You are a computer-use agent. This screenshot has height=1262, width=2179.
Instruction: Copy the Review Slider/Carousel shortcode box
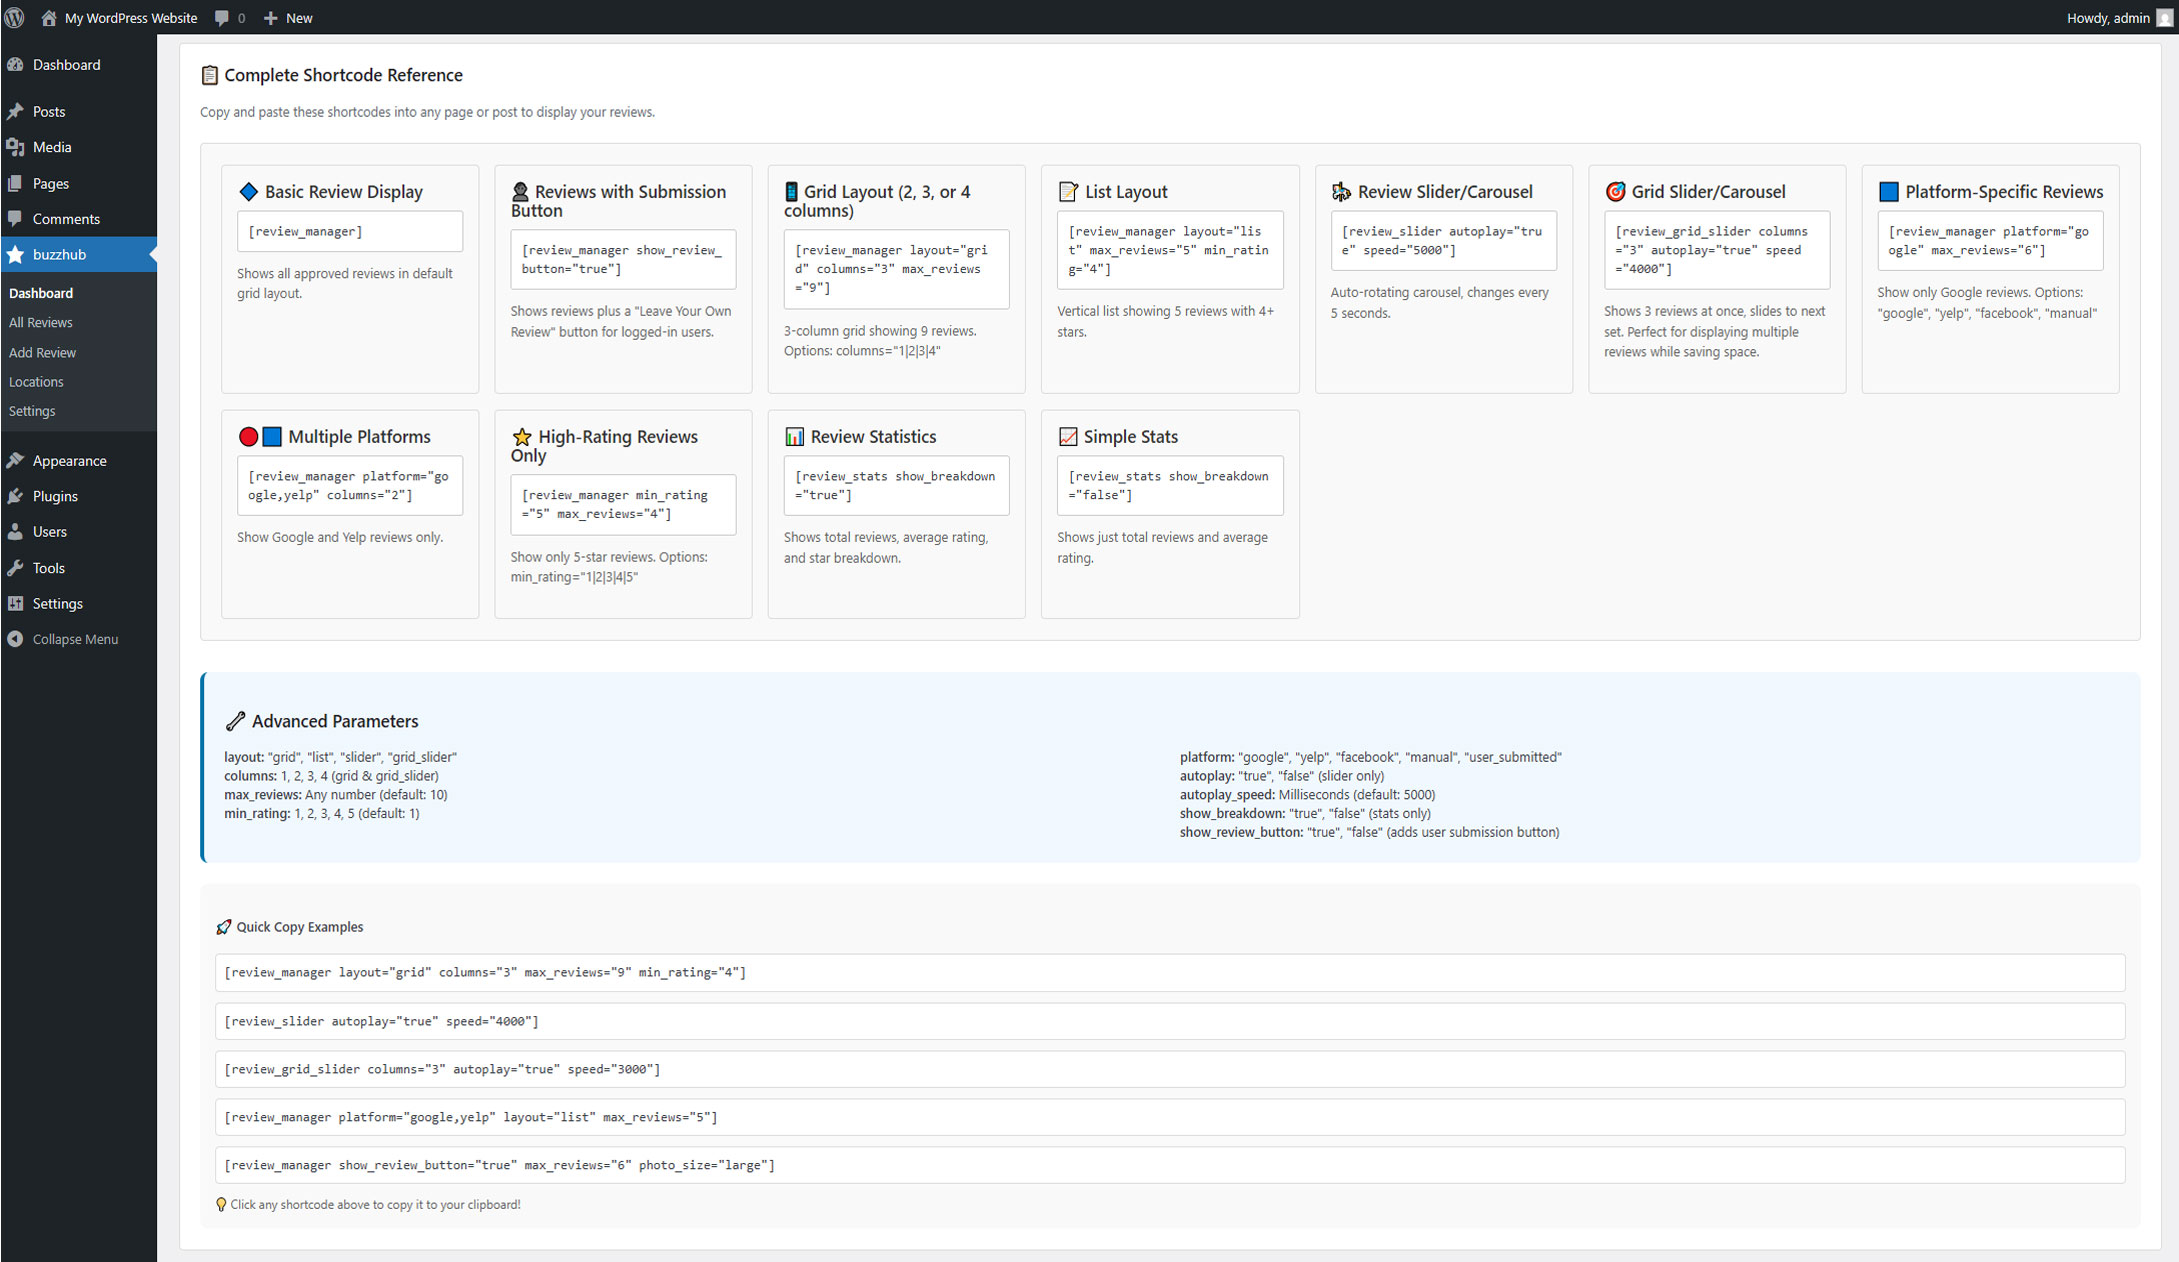click(1442, 241)
